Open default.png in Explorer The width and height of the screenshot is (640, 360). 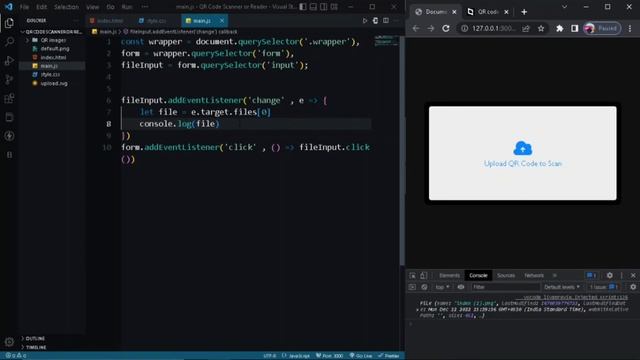(55, 49)
